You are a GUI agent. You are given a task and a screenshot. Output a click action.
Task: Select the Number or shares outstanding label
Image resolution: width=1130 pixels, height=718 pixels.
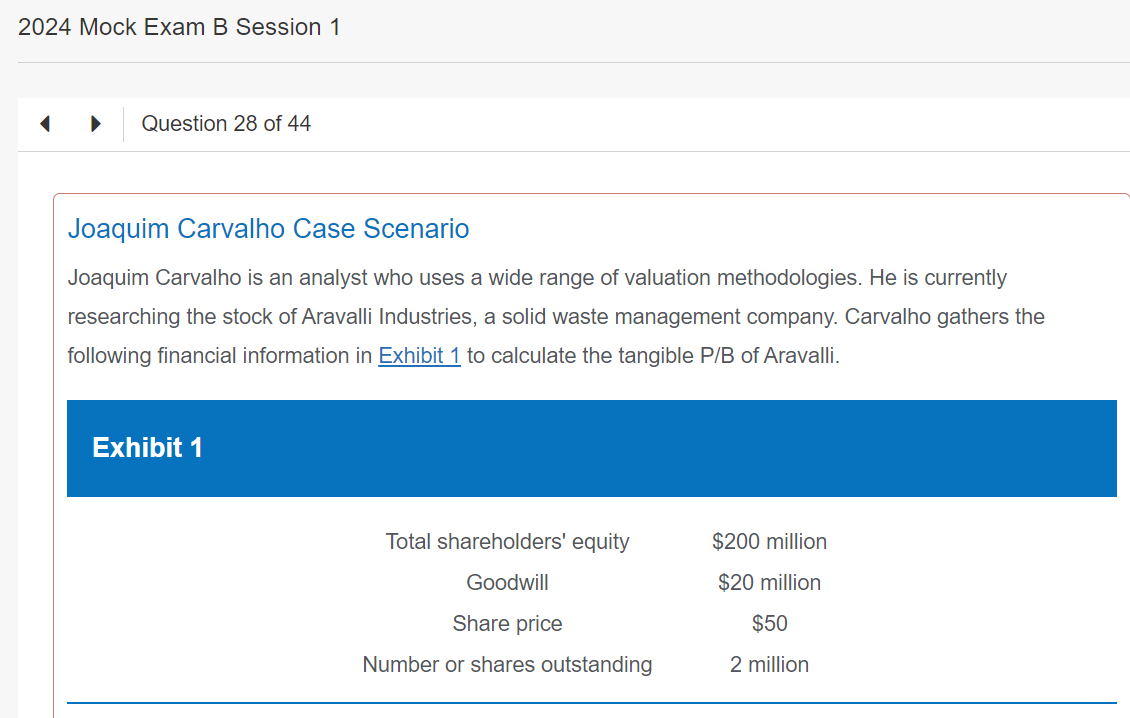coord(507,665)
